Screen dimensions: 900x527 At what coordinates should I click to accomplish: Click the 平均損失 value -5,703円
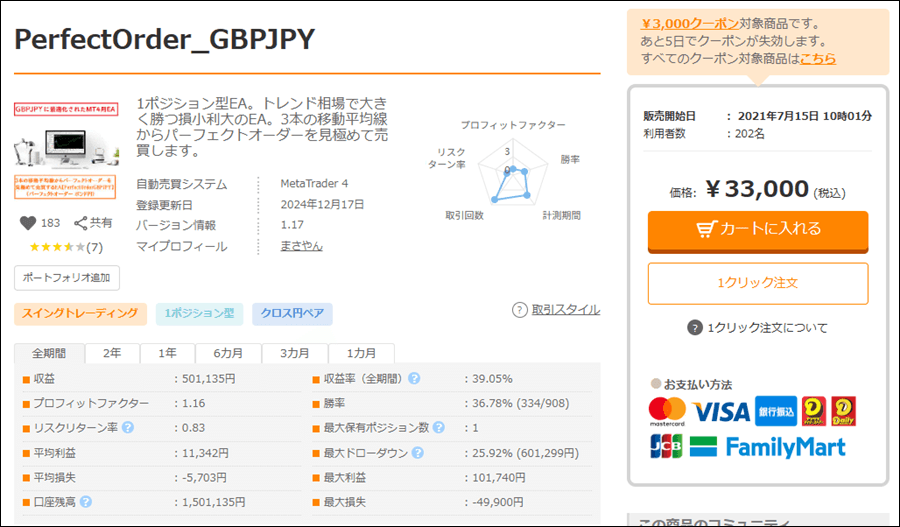point(204,478)
